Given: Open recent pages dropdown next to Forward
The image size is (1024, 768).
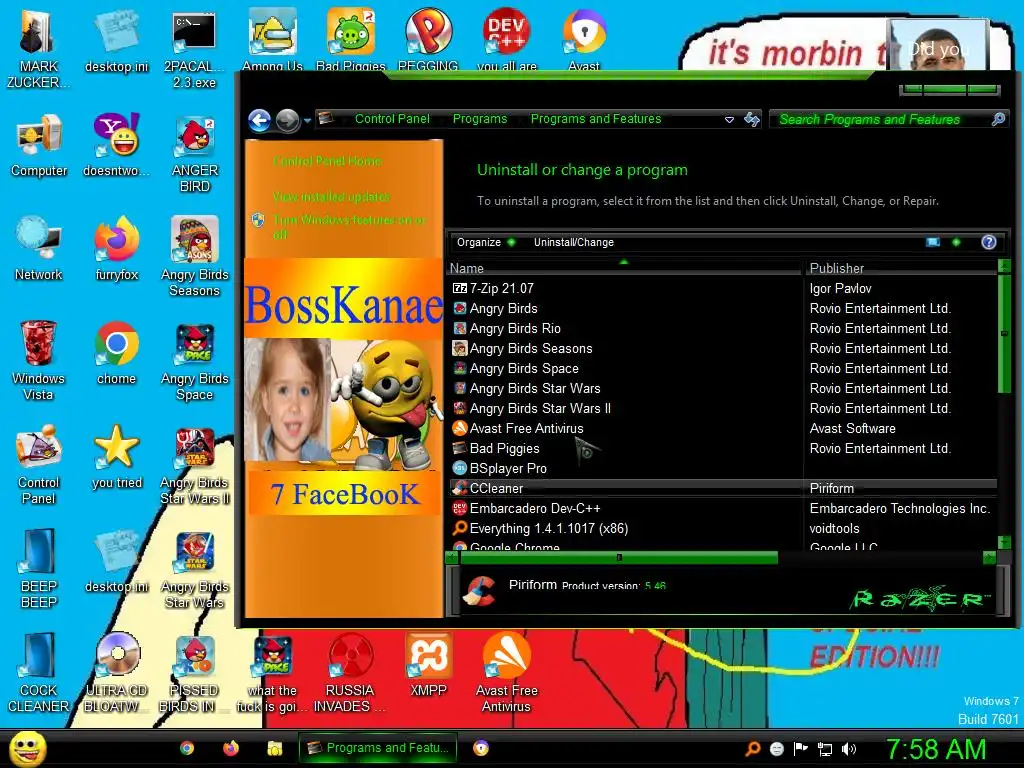Looking at the screenshot, I should 307,121.
